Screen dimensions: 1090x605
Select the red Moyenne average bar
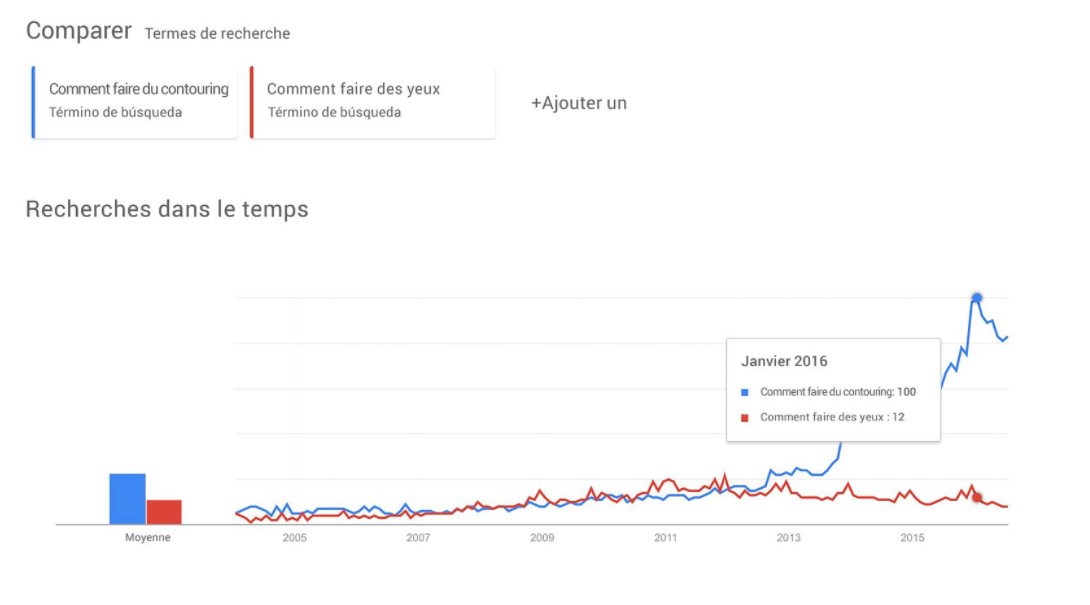164,511
